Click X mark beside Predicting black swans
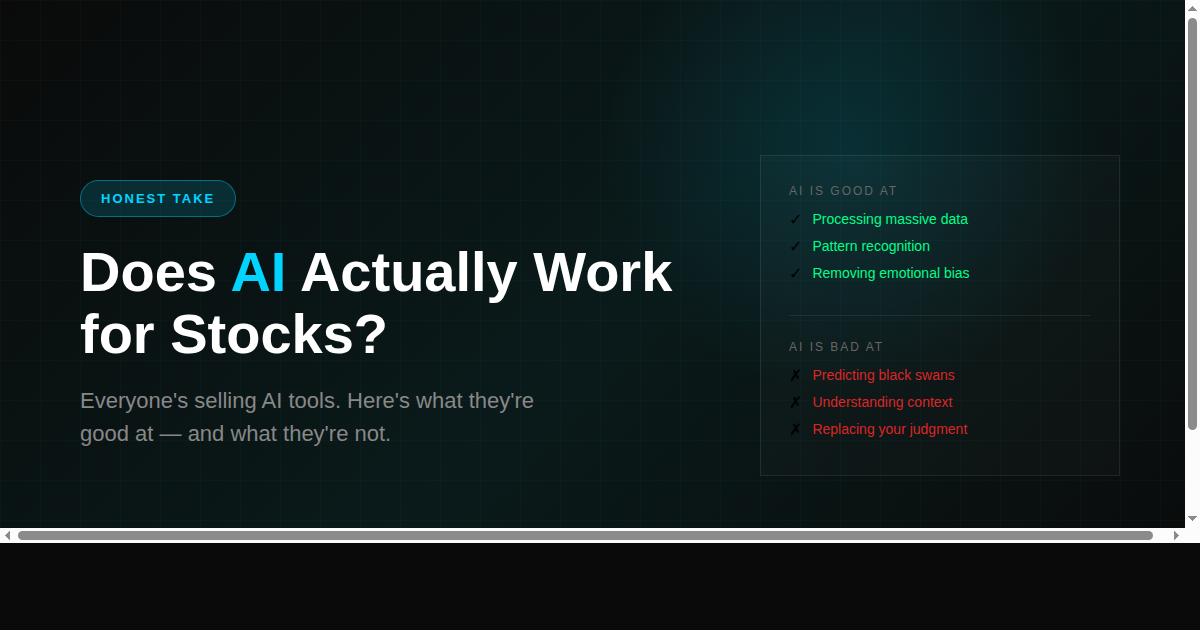This screenshot has height=630, width=1200. (x=795, y=375)
